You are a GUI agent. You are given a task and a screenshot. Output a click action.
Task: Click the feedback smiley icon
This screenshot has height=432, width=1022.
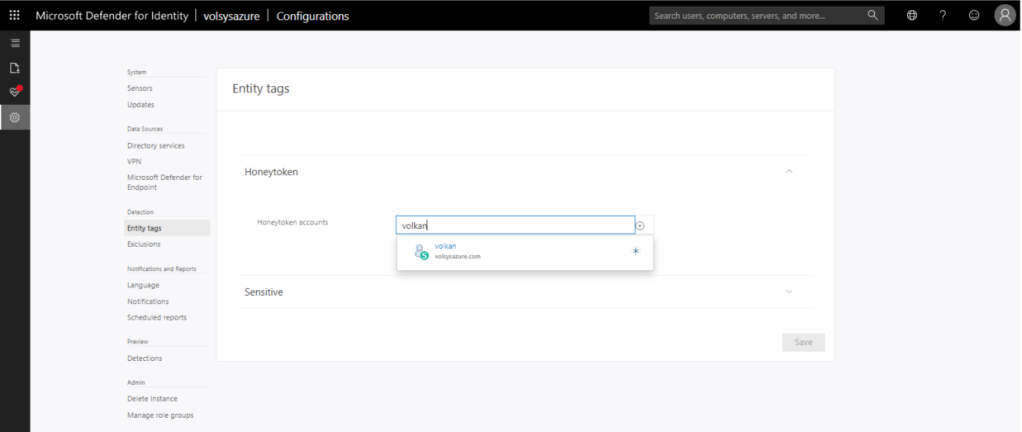[x=973, y=16]
